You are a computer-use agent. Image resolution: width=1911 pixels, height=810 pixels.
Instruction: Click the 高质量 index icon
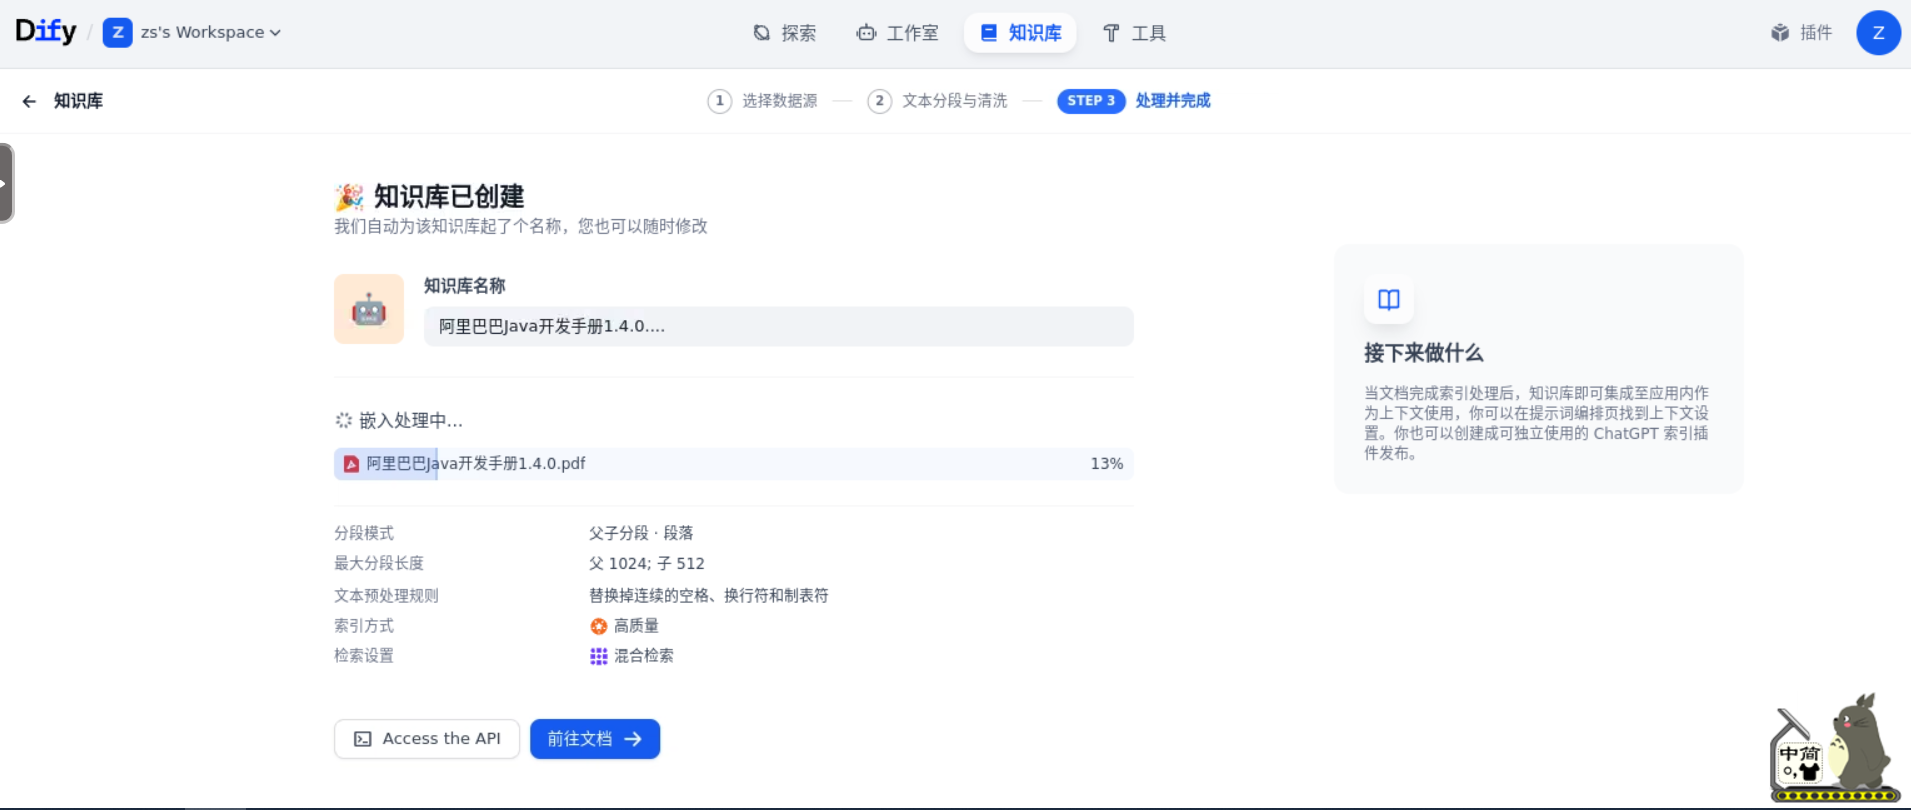(x=598, y=626)
